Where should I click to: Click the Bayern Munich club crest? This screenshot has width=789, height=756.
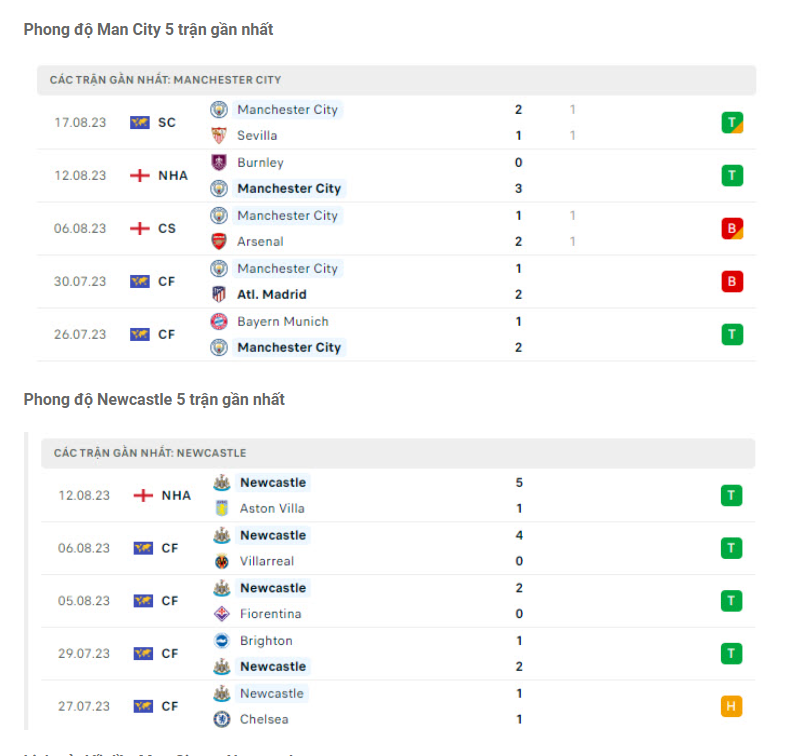point(219,322)
